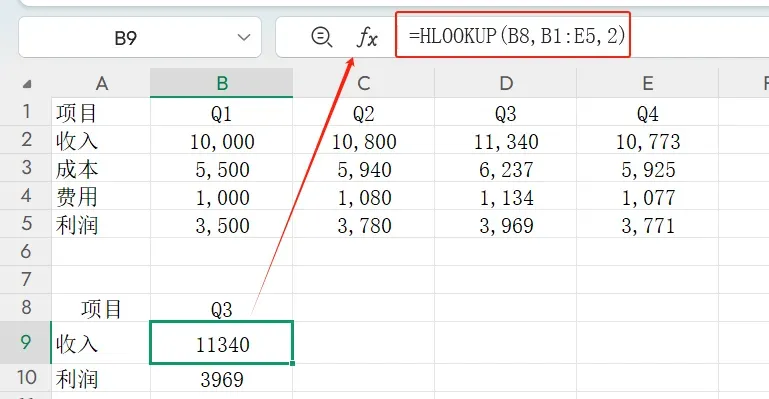Select column C header
Screen dimensions: 769x399
(363, 83)
